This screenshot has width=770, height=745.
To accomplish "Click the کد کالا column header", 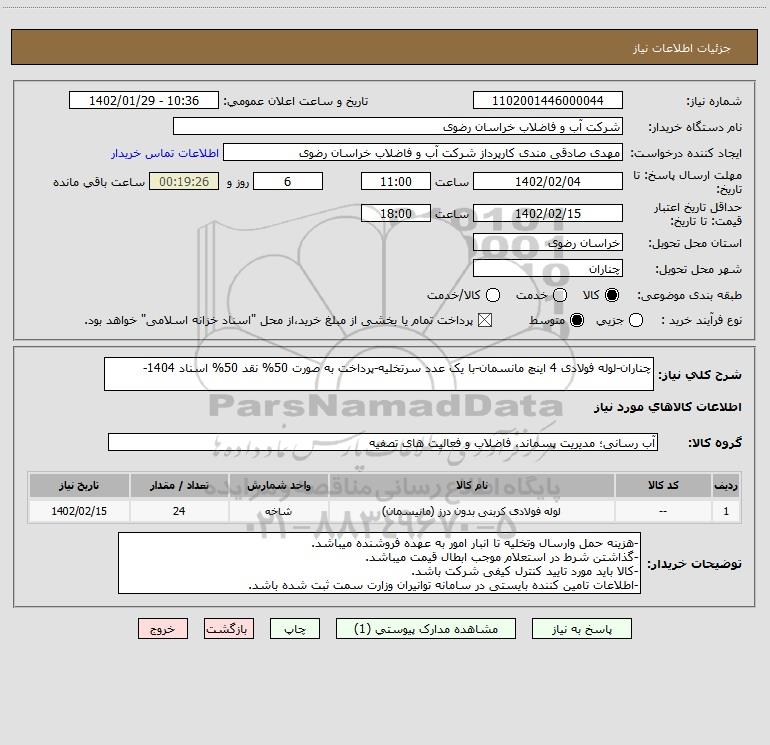I will (x=663, y=485).
